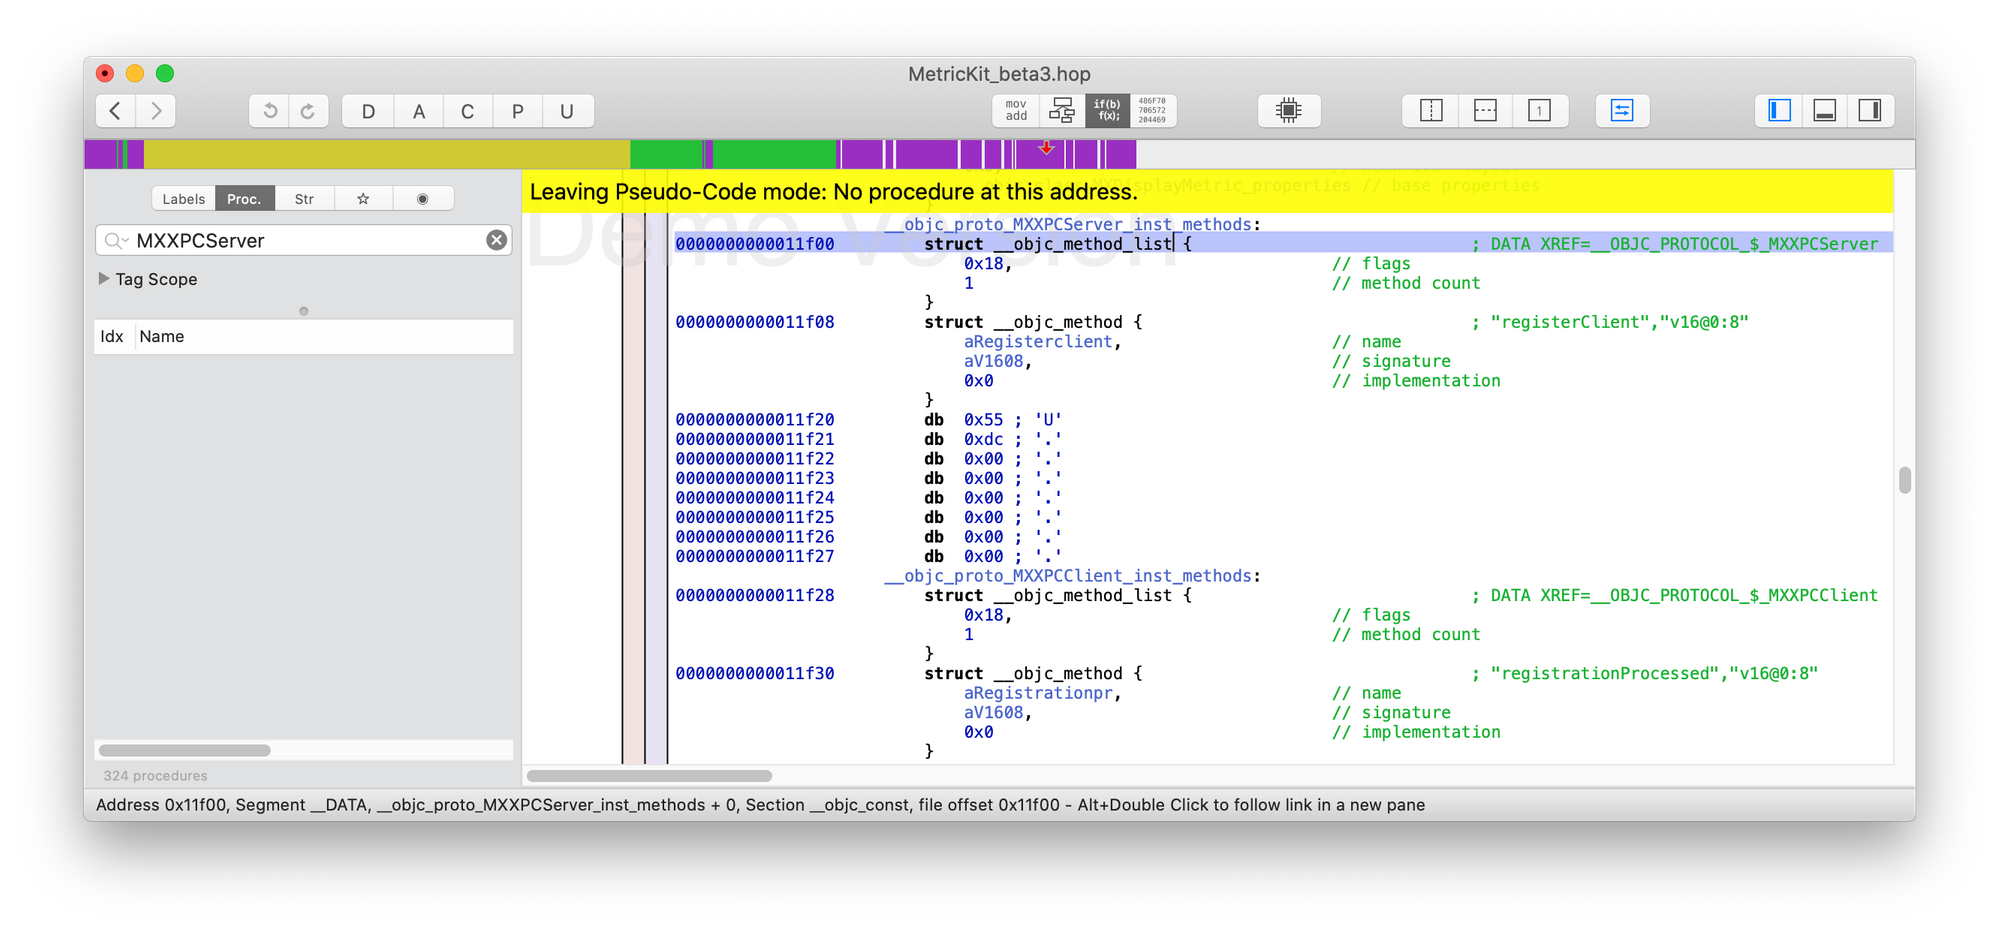Click the vertical scrollbar of the listing
This screenshot has height=932, width=2000.
(x=1904, y=480)
